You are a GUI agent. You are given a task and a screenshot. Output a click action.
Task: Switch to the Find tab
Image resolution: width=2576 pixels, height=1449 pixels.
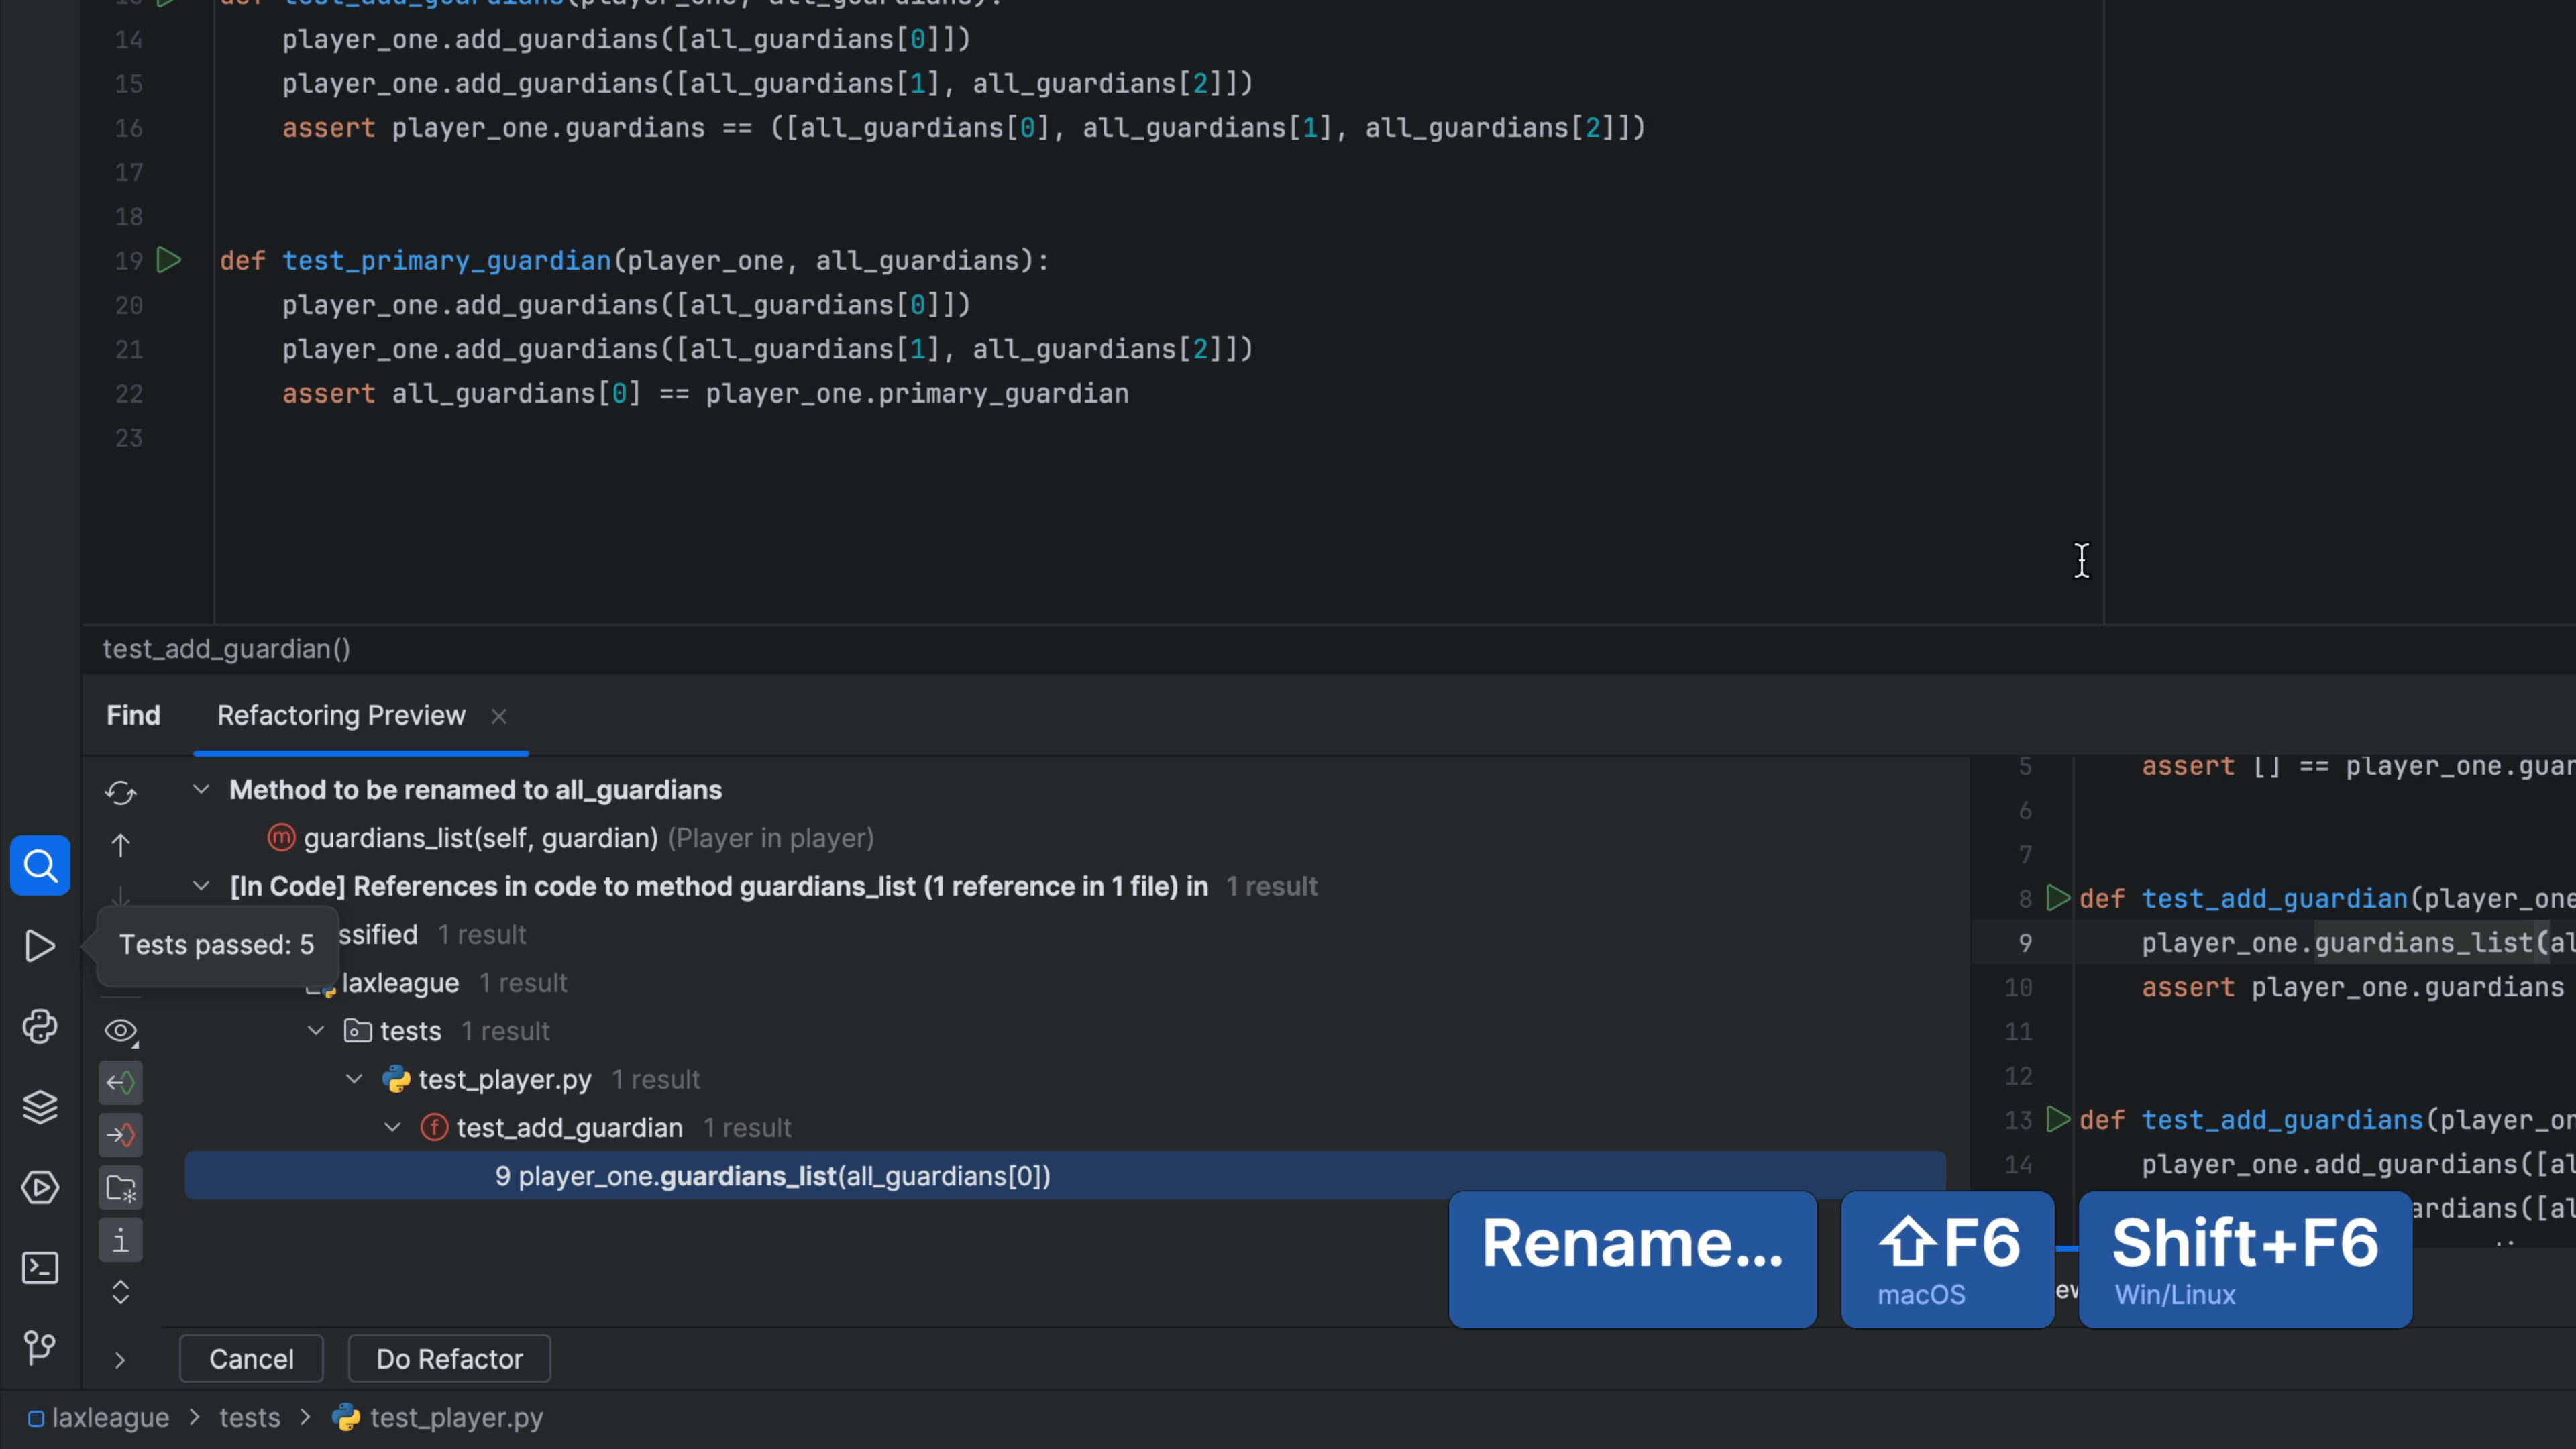[133, 715]
